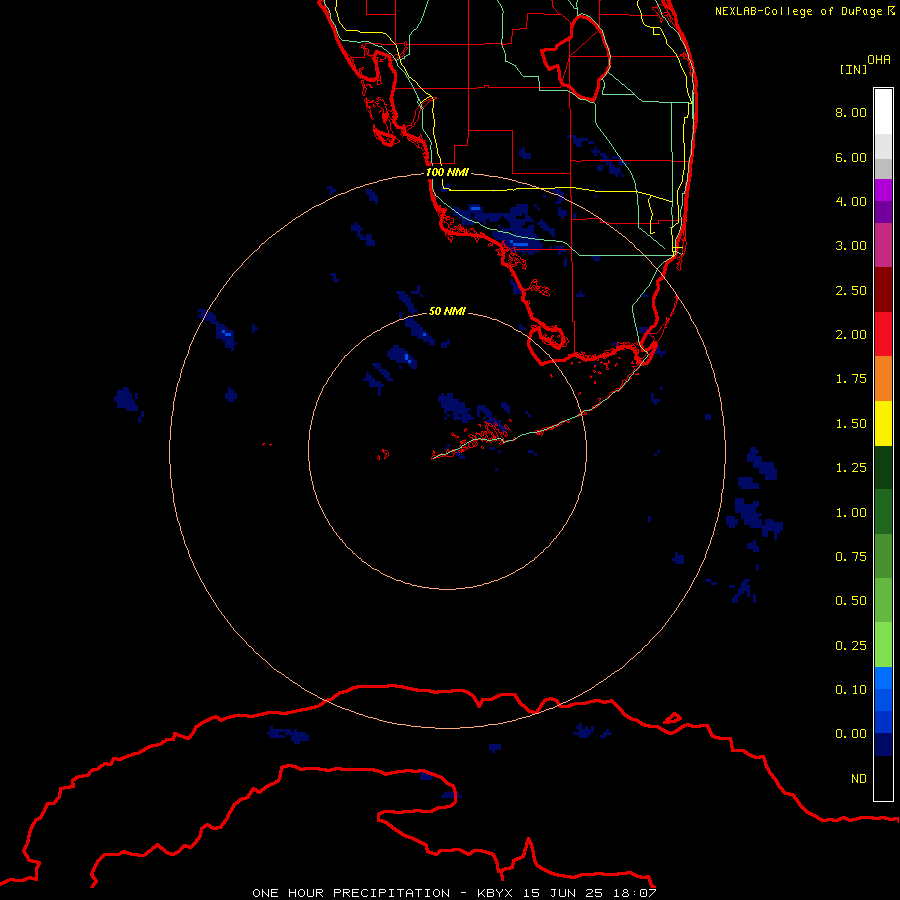
Task: Click the black ND swatch in the legend
Action: coord(883,778)
